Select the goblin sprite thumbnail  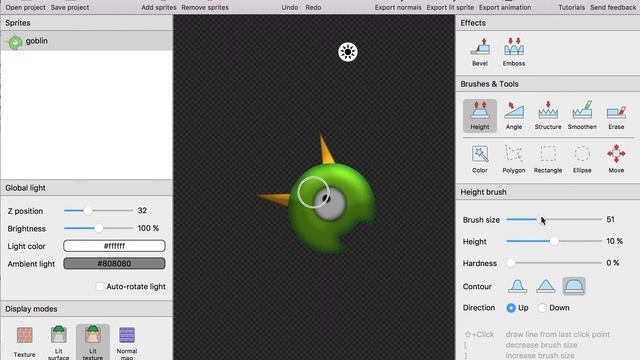[15, 41]
